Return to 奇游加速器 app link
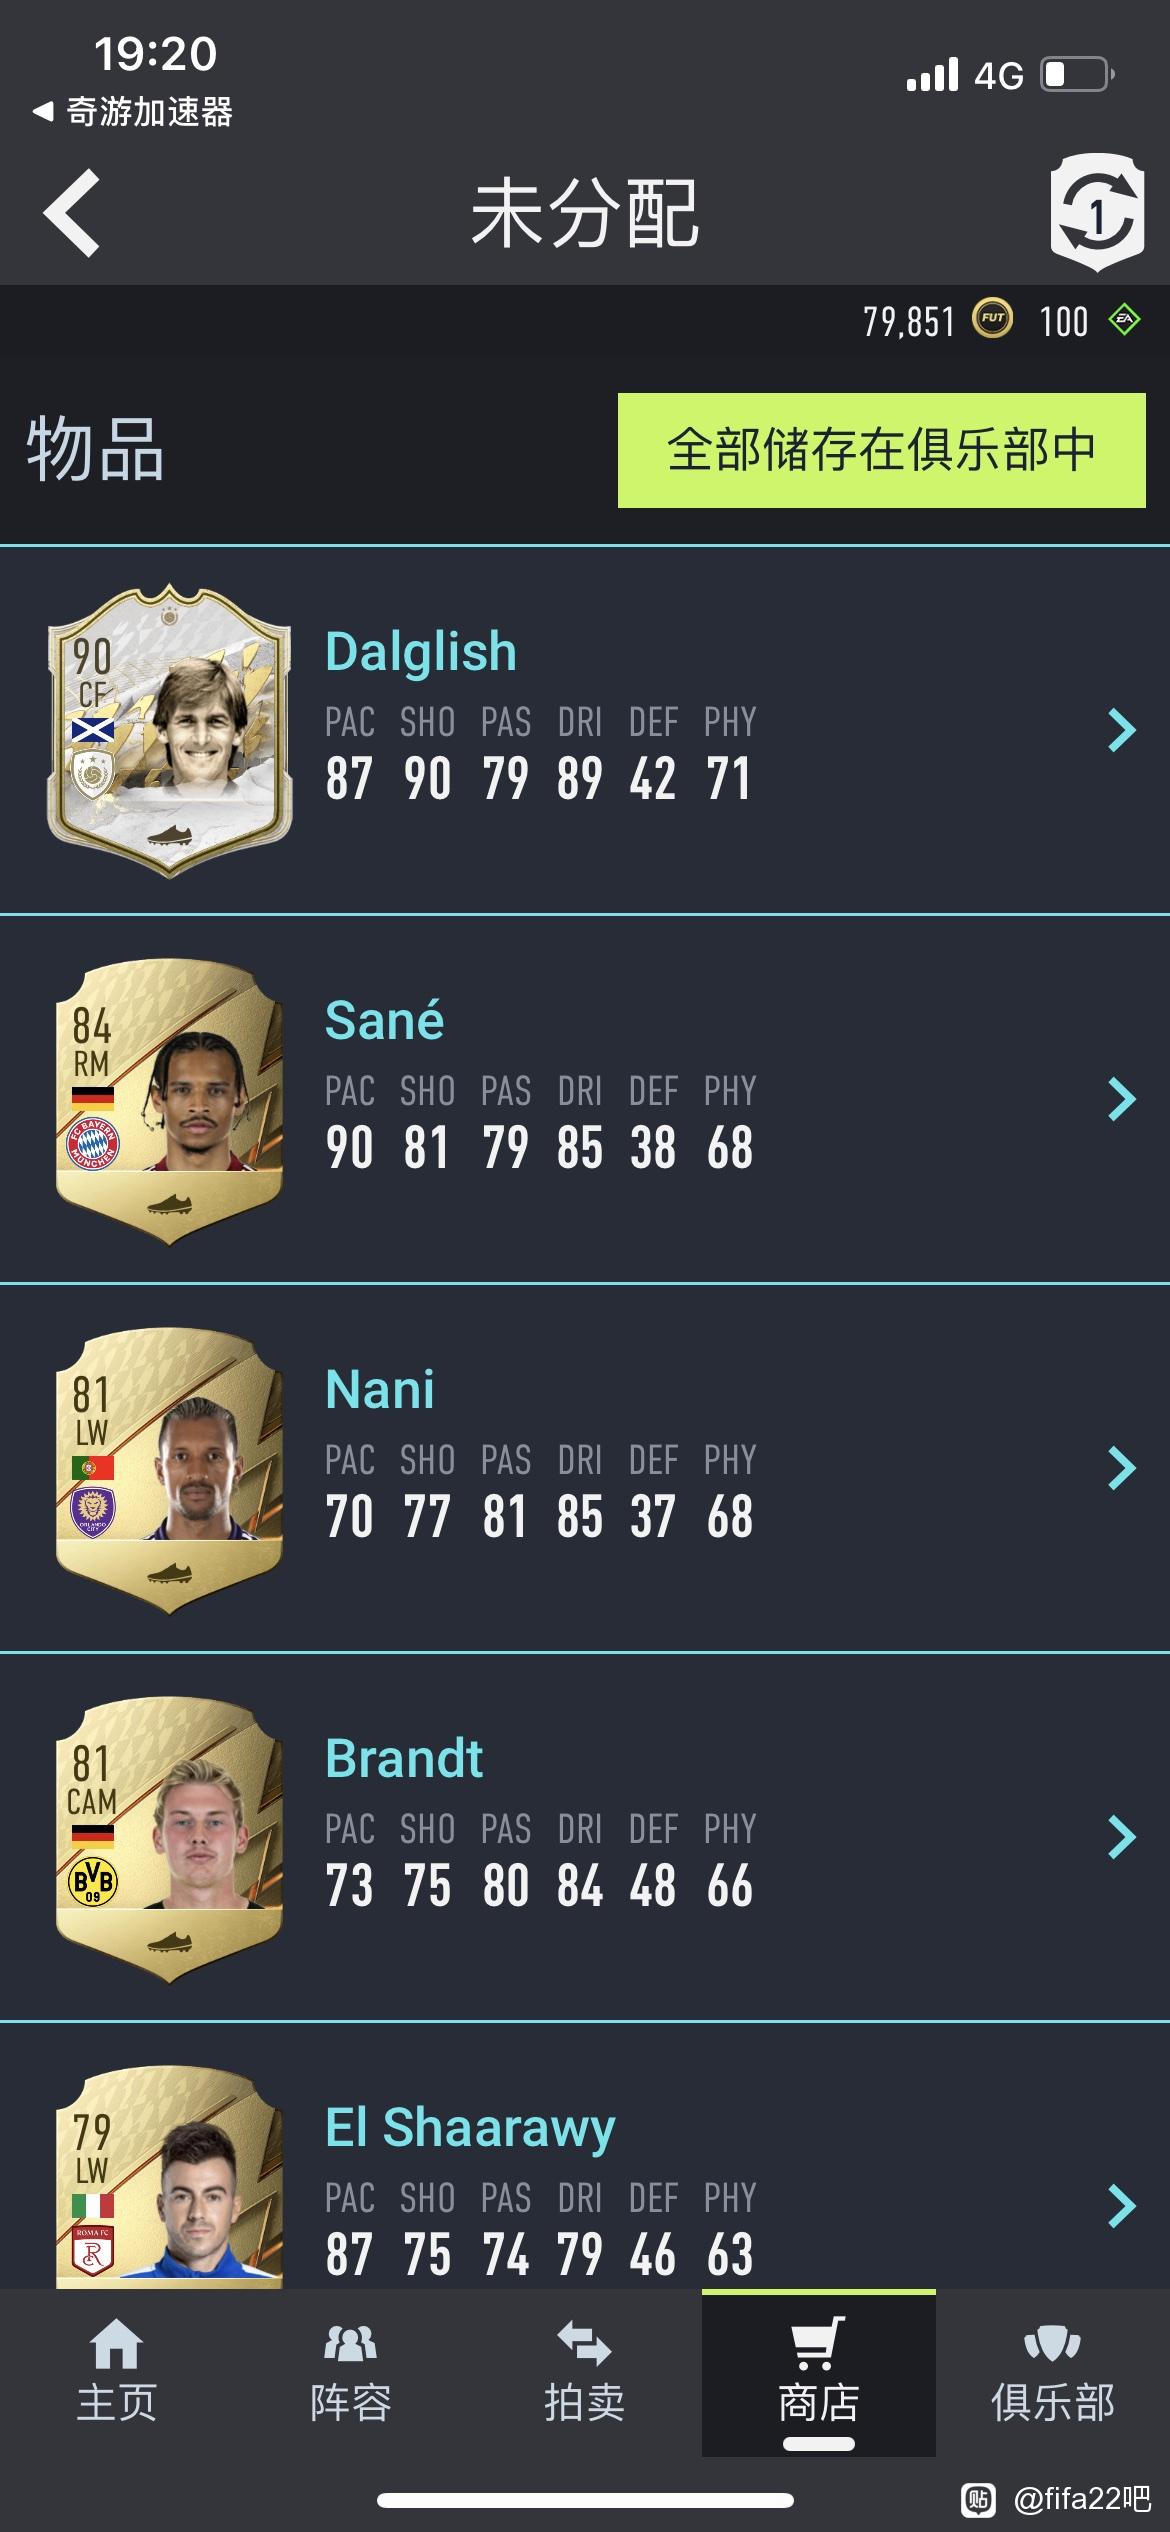 point(133,111)
